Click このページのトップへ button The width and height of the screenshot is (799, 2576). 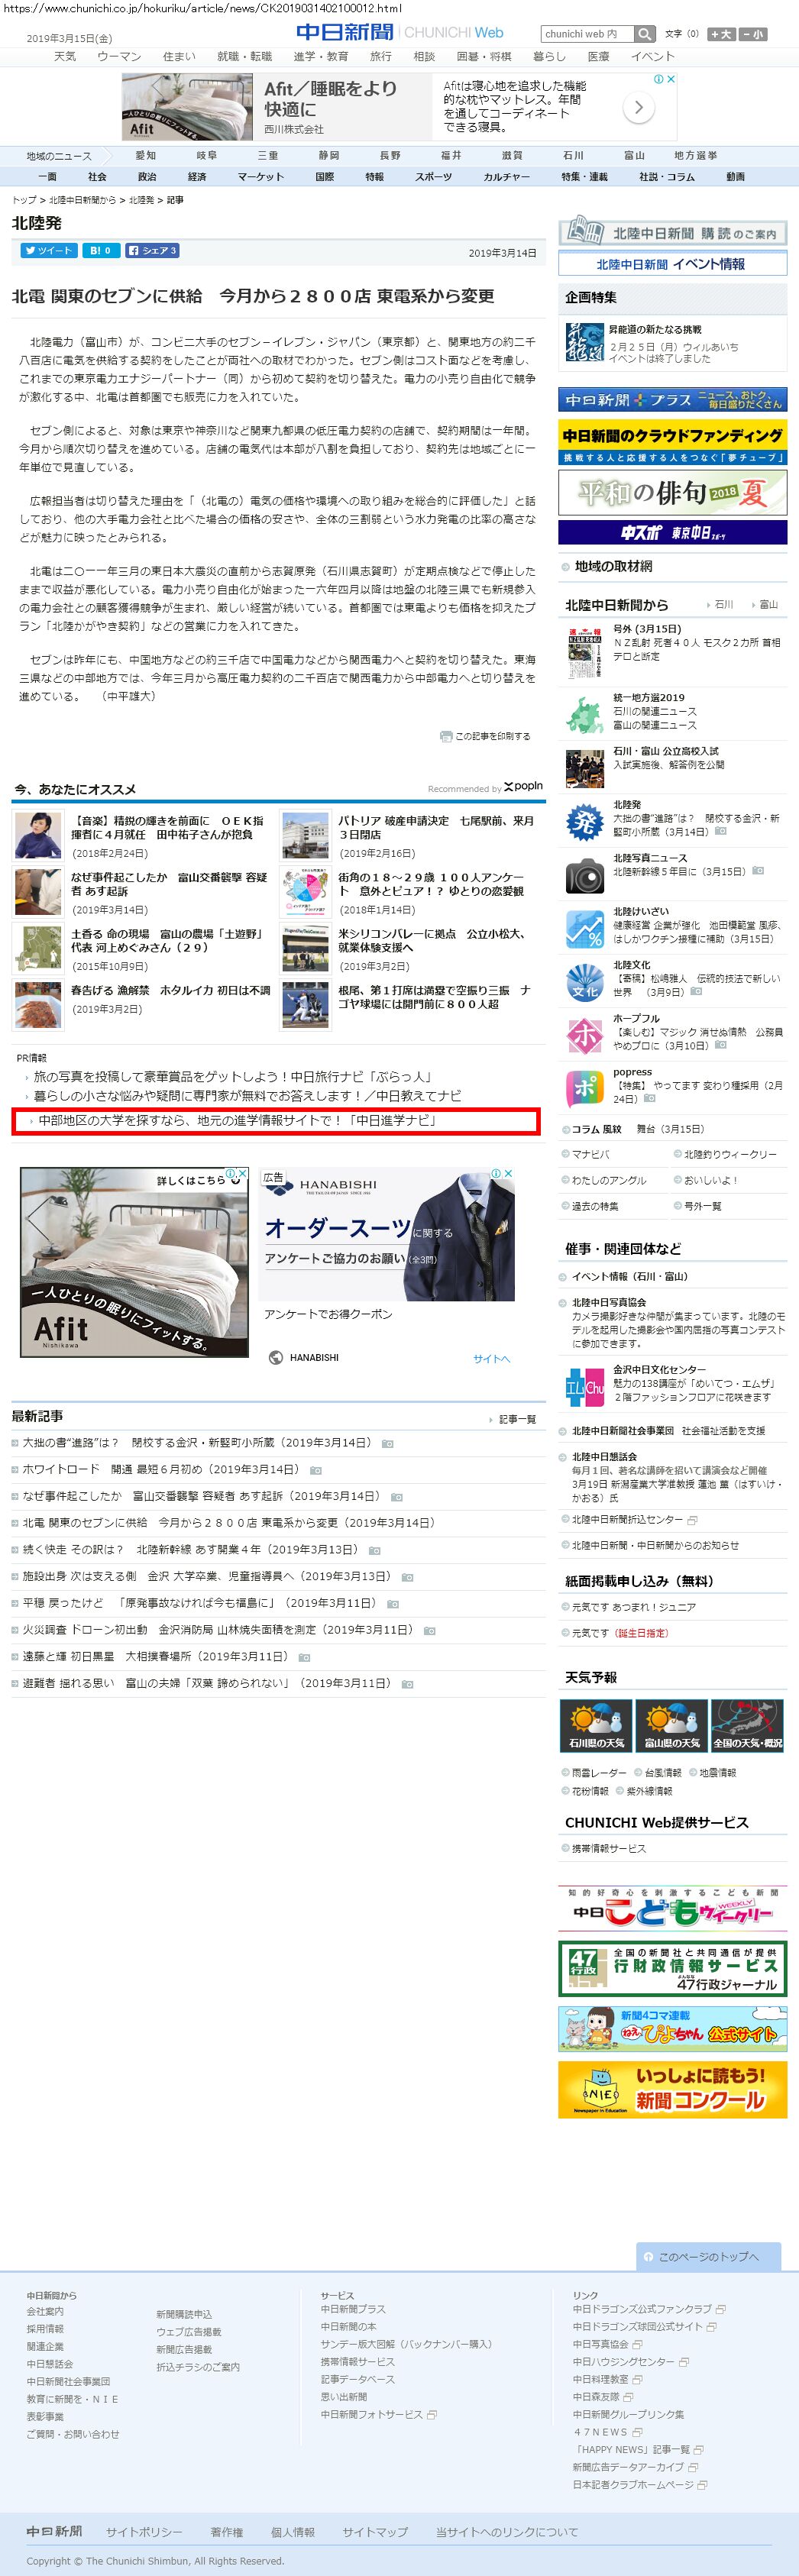point(709,2256)
